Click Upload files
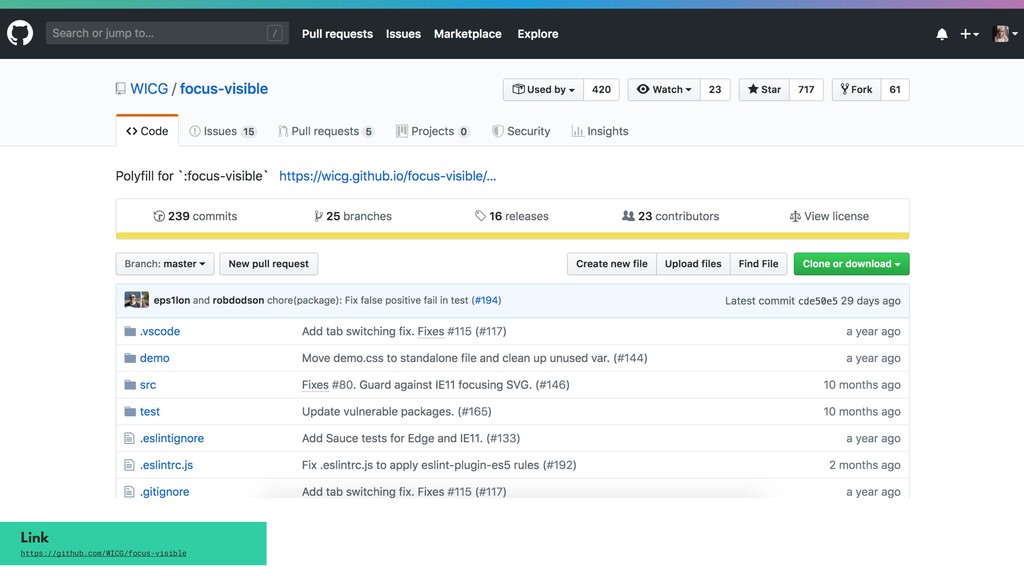Screen dimensions: 1024x576 [693, 264]
